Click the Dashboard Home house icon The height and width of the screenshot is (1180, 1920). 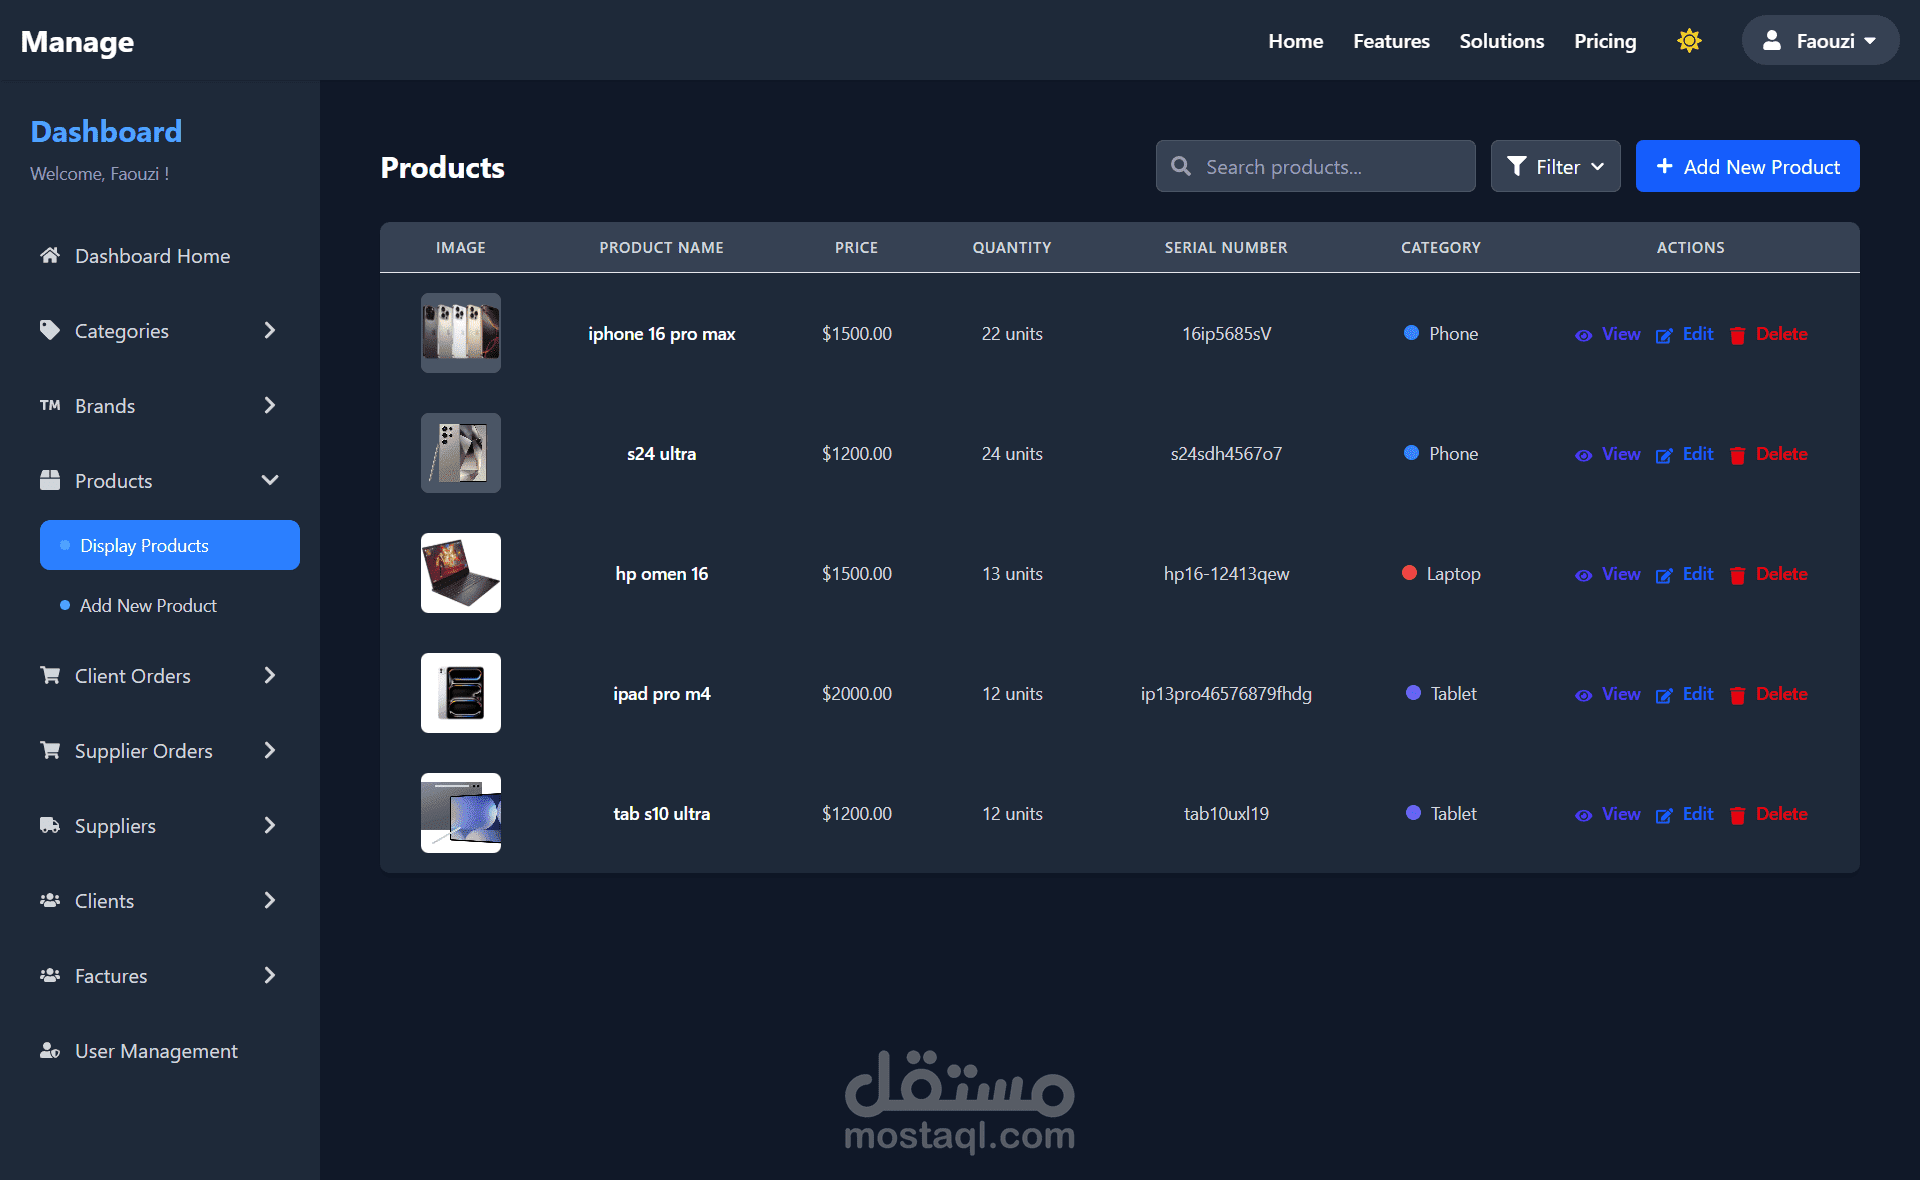(50, 255)
